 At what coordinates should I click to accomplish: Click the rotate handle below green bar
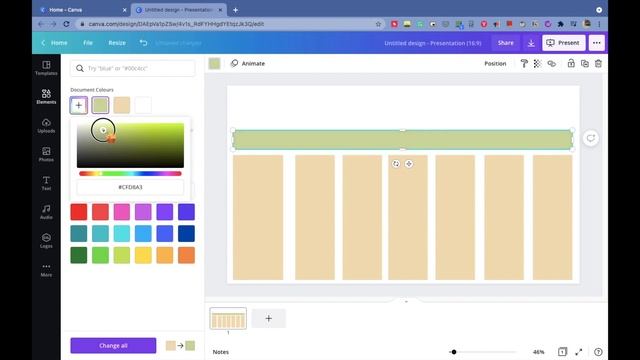pos(396,164)
